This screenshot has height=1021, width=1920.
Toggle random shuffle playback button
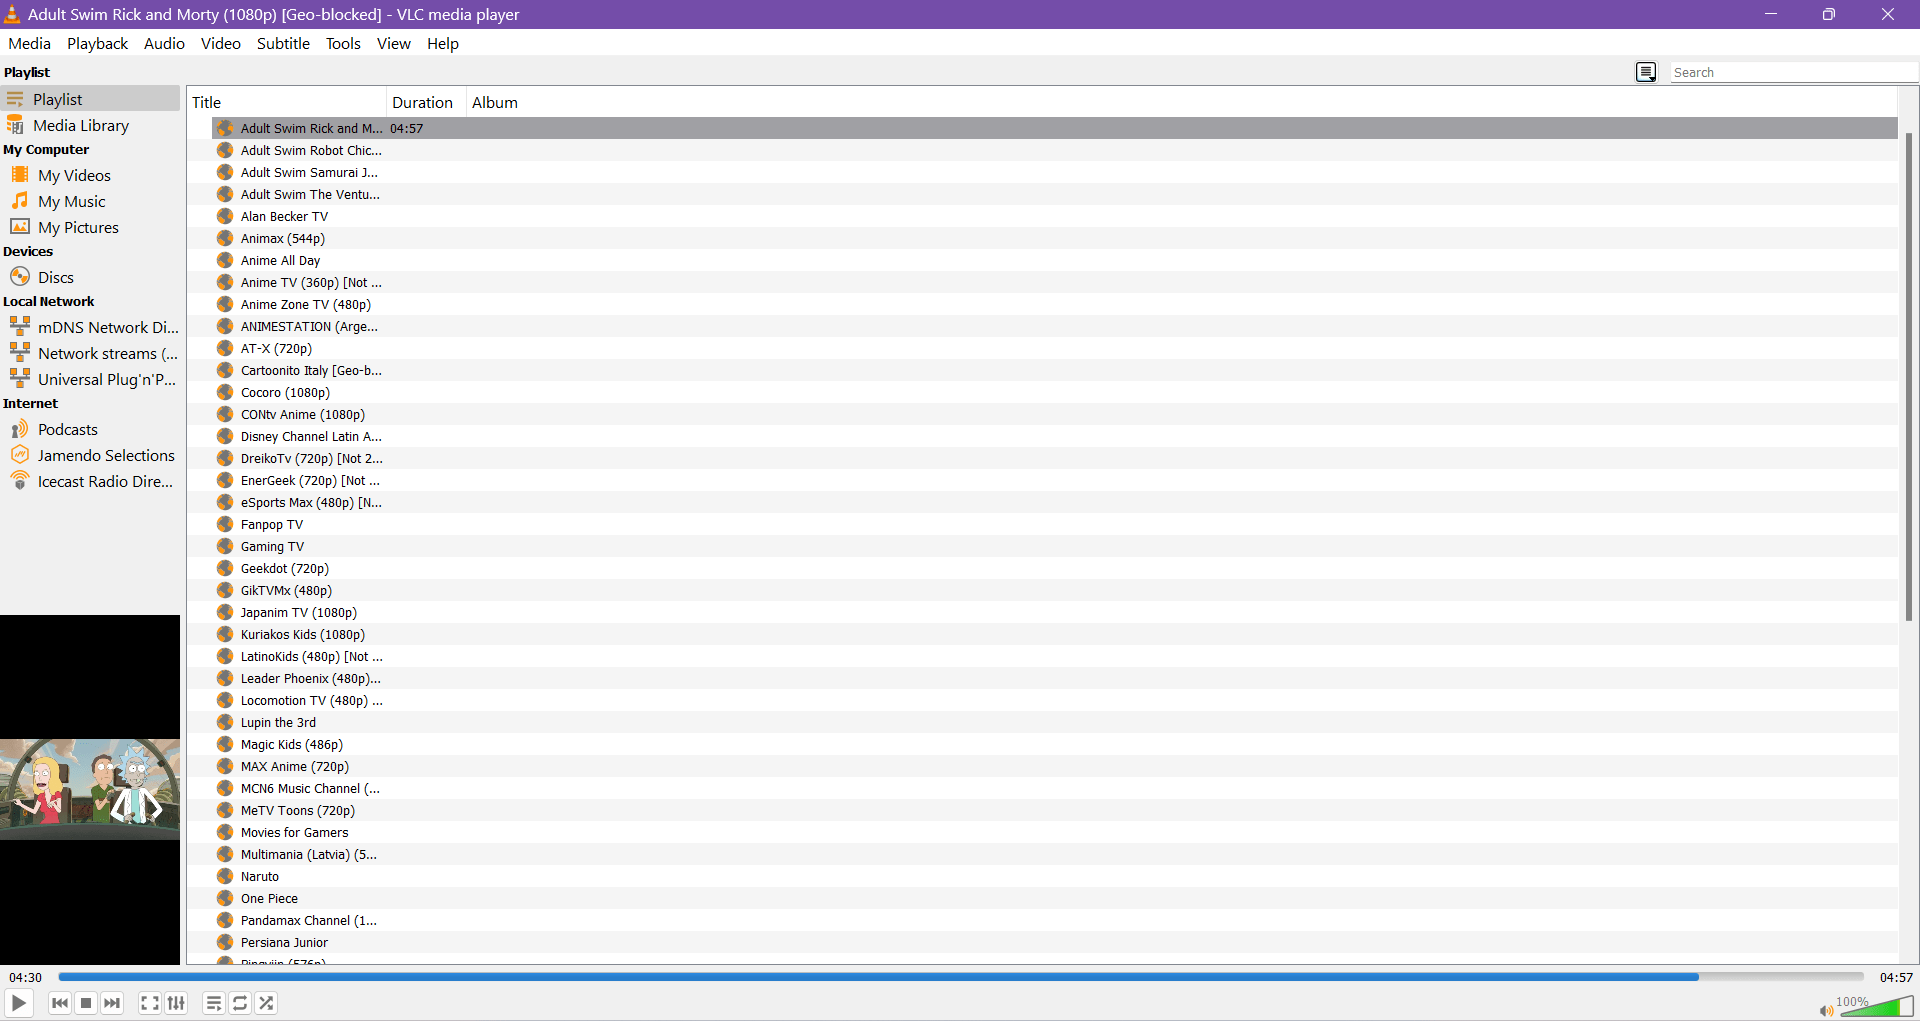(266, 1003)
